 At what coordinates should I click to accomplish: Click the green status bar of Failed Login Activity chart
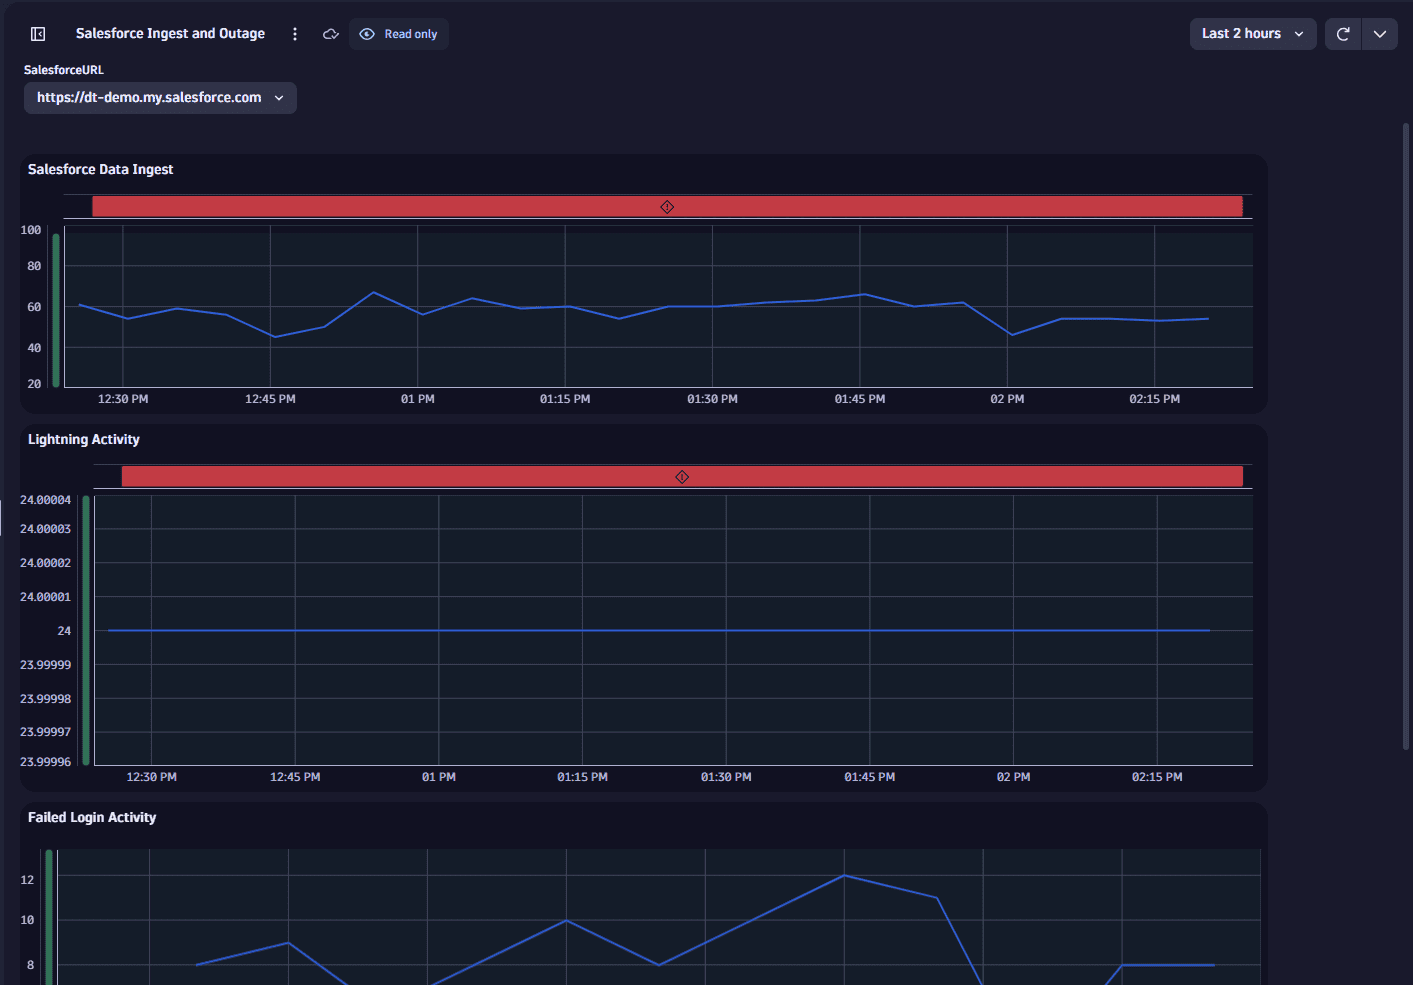click(49, 917)
